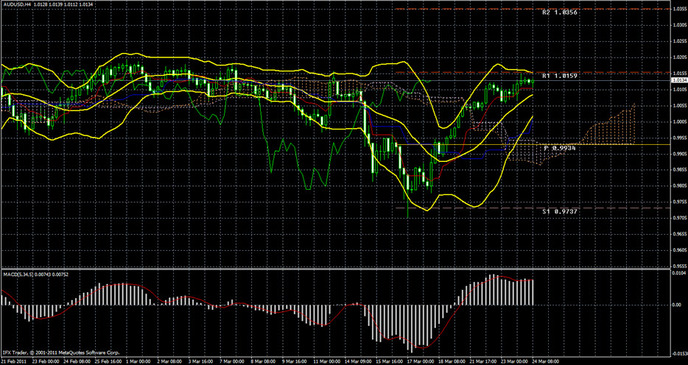
Task: Click the 1.0355 level on the price scale
Action: coord(679,9)
